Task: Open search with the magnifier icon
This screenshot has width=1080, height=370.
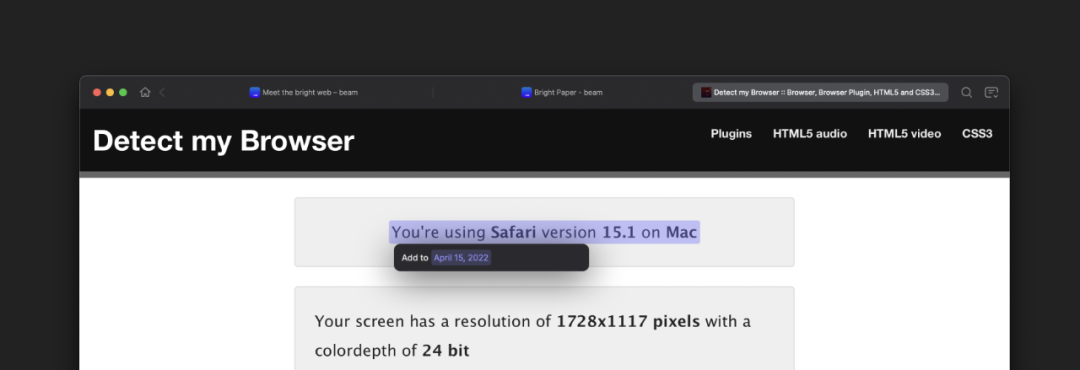Action: pyautogui.click(x=966, y=92)
